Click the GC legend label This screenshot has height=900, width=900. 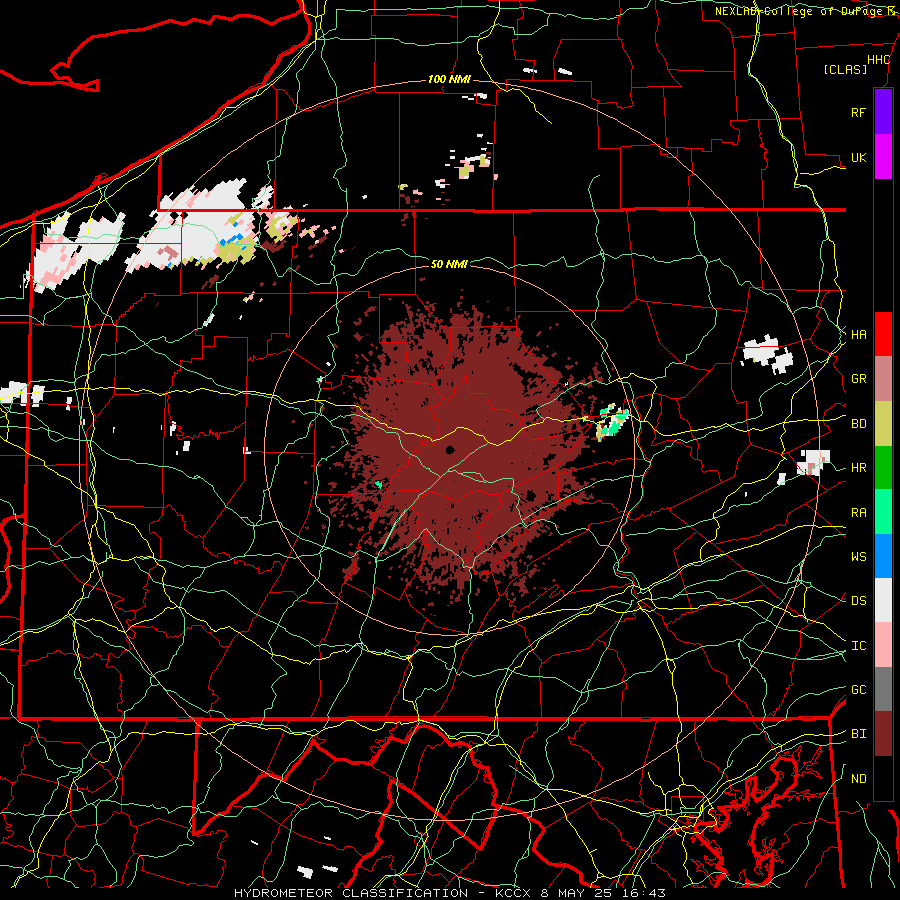point(858,690)
